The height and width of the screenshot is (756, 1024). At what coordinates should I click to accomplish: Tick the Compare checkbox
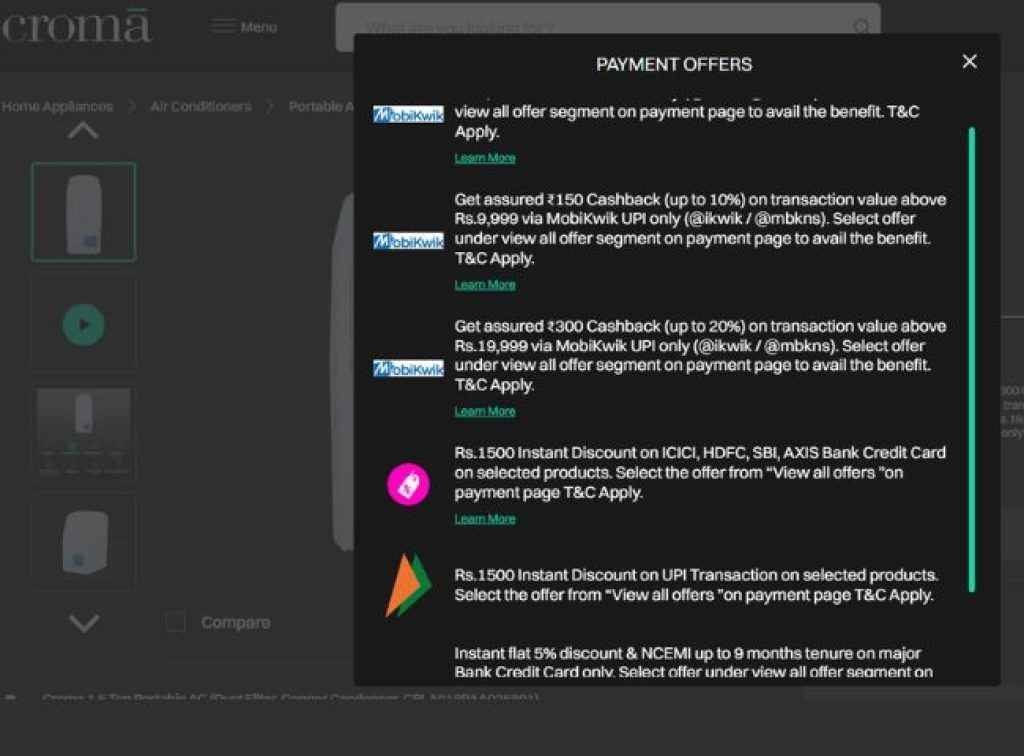176,623
